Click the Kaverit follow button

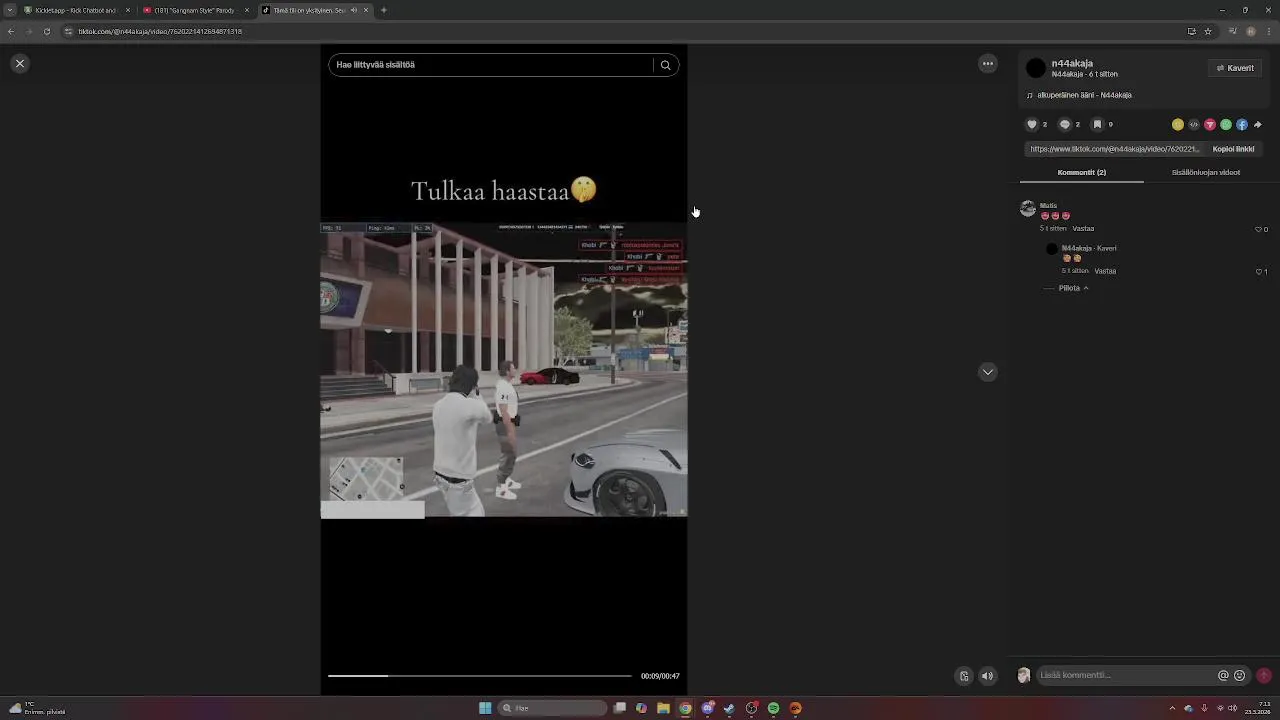pyautogui.click(x=1235, y=68)
